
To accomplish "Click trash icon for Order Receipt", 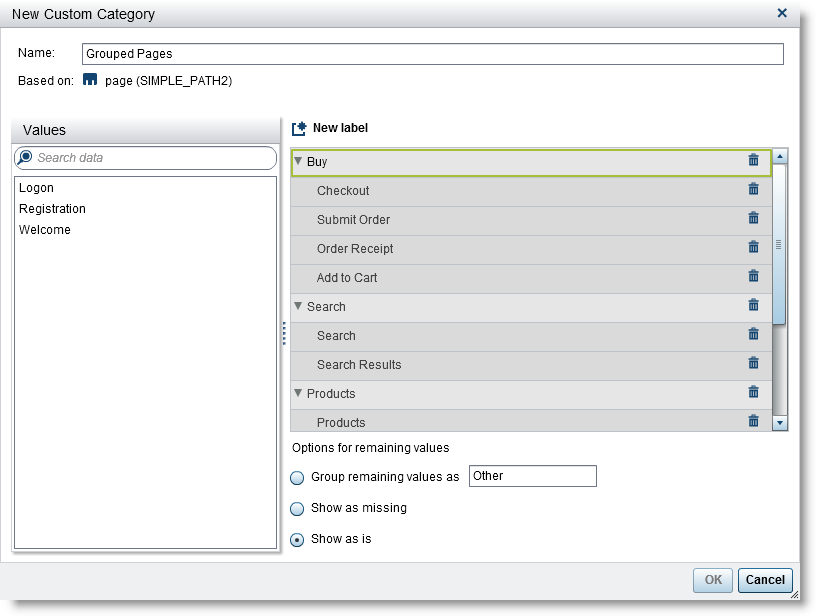I will [753, 247].
